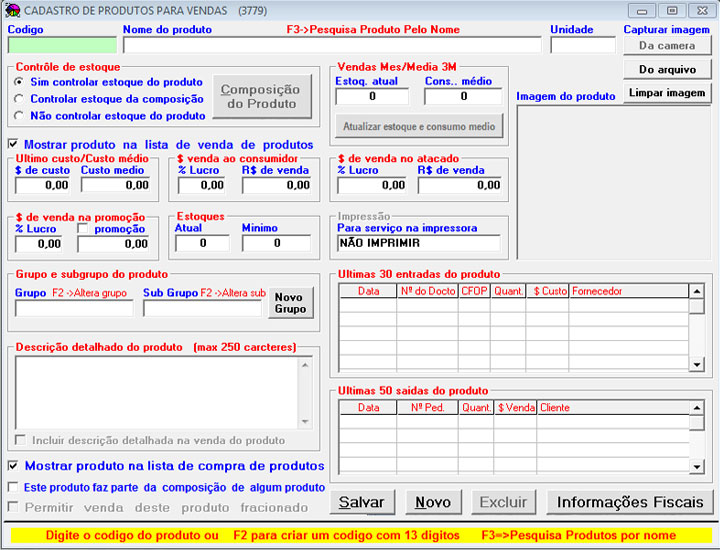Click 'CFOP' column header
This screenshot has height=550, width=720.
click(x=474, y=291)
